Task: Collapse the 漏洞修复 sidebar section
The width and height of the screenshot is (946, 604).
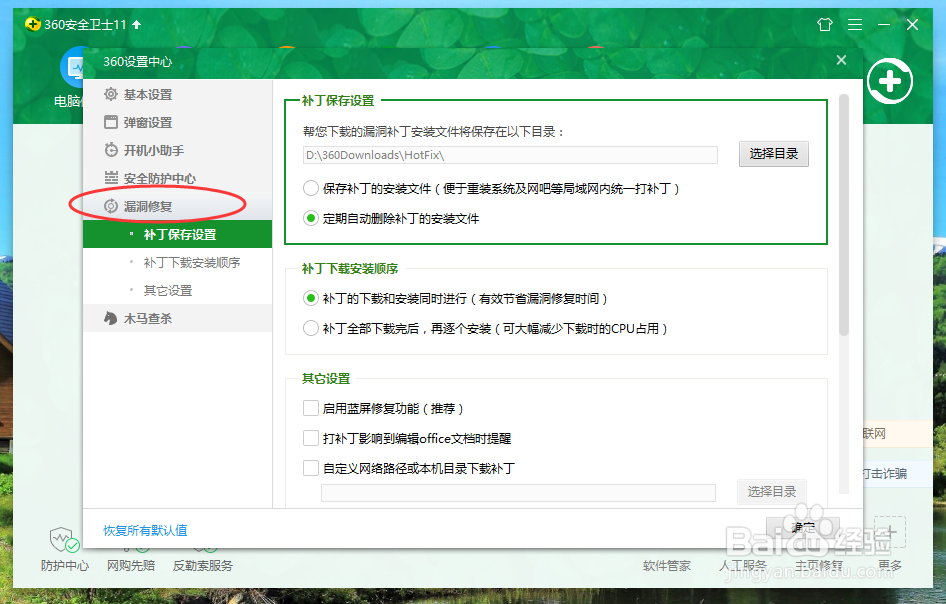Action: coord(177,206)
